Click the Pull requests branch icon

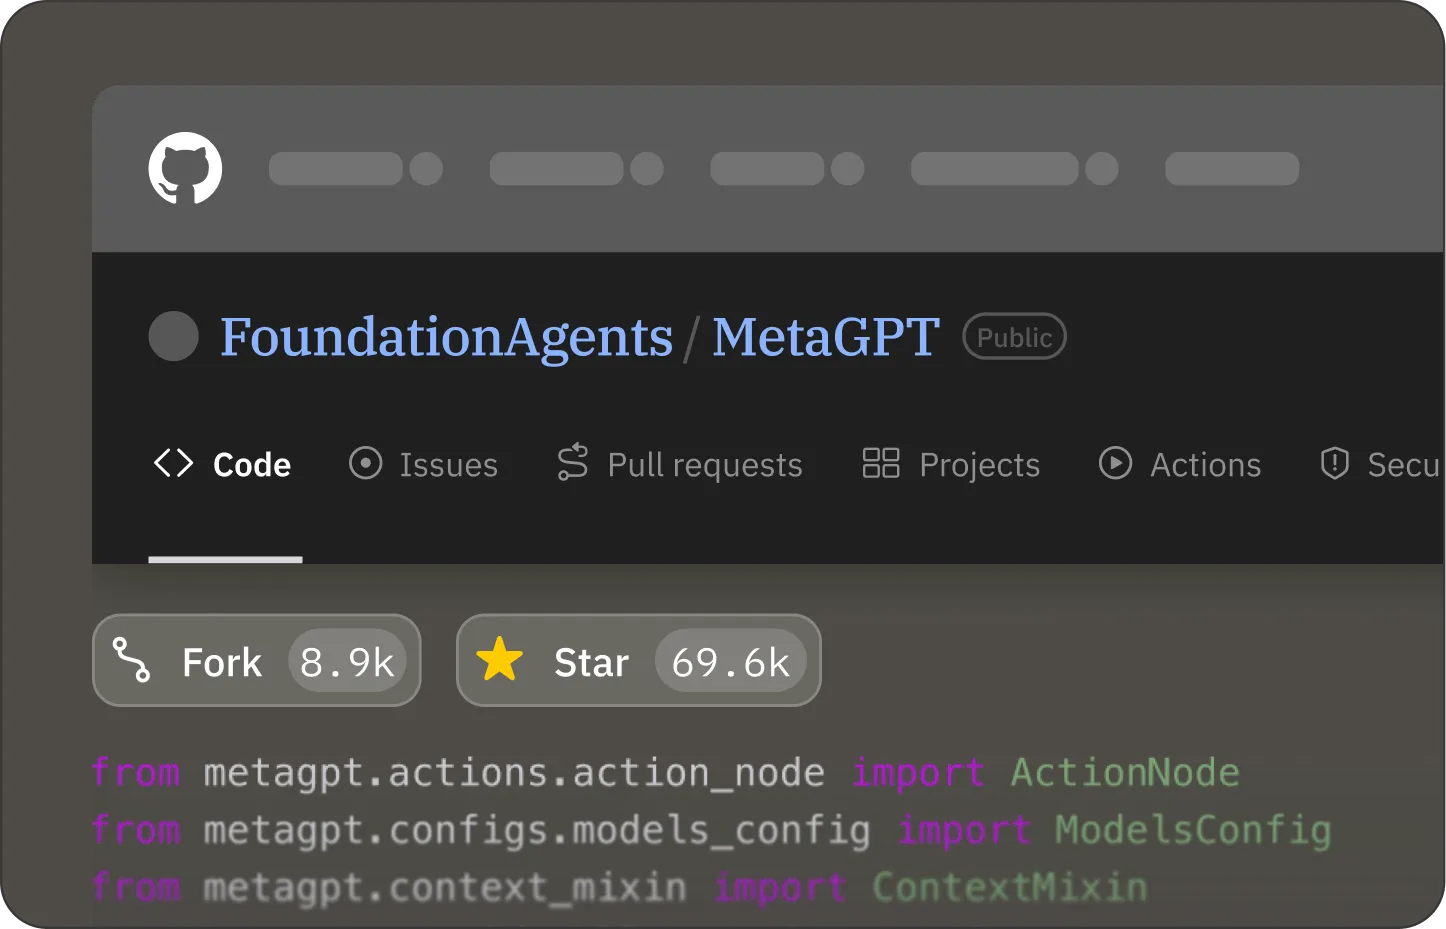(573, 462)
